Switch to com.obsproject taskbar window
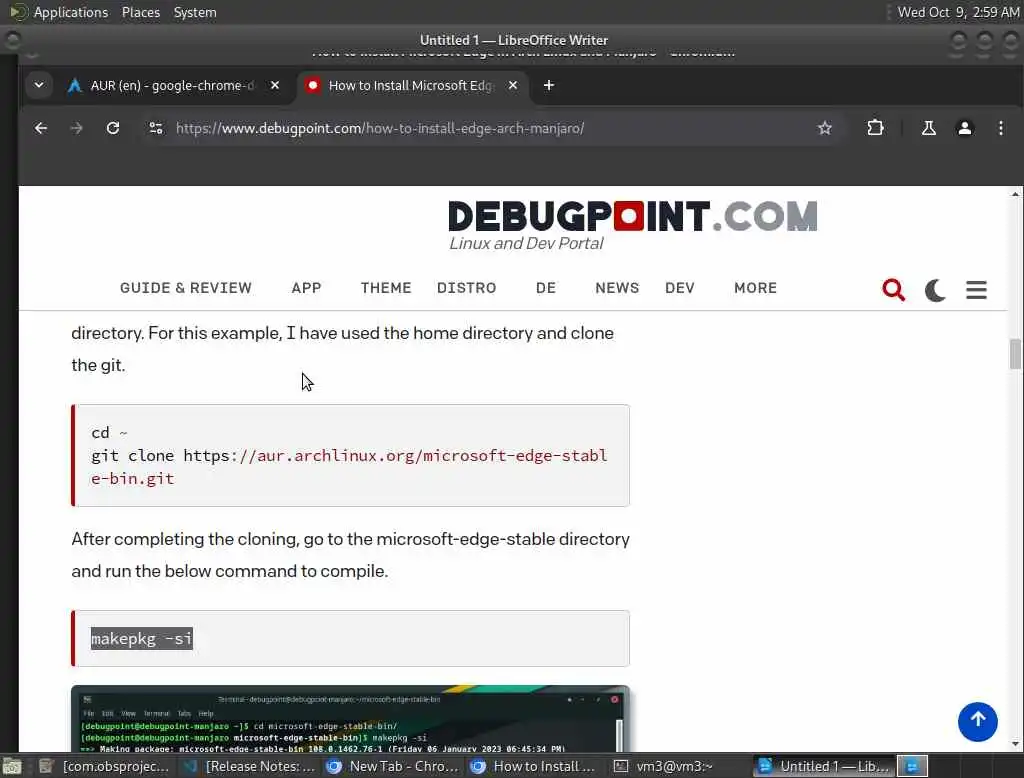Screen dimensions: 1024x778 pyautogui.click(x=104, y=766)
